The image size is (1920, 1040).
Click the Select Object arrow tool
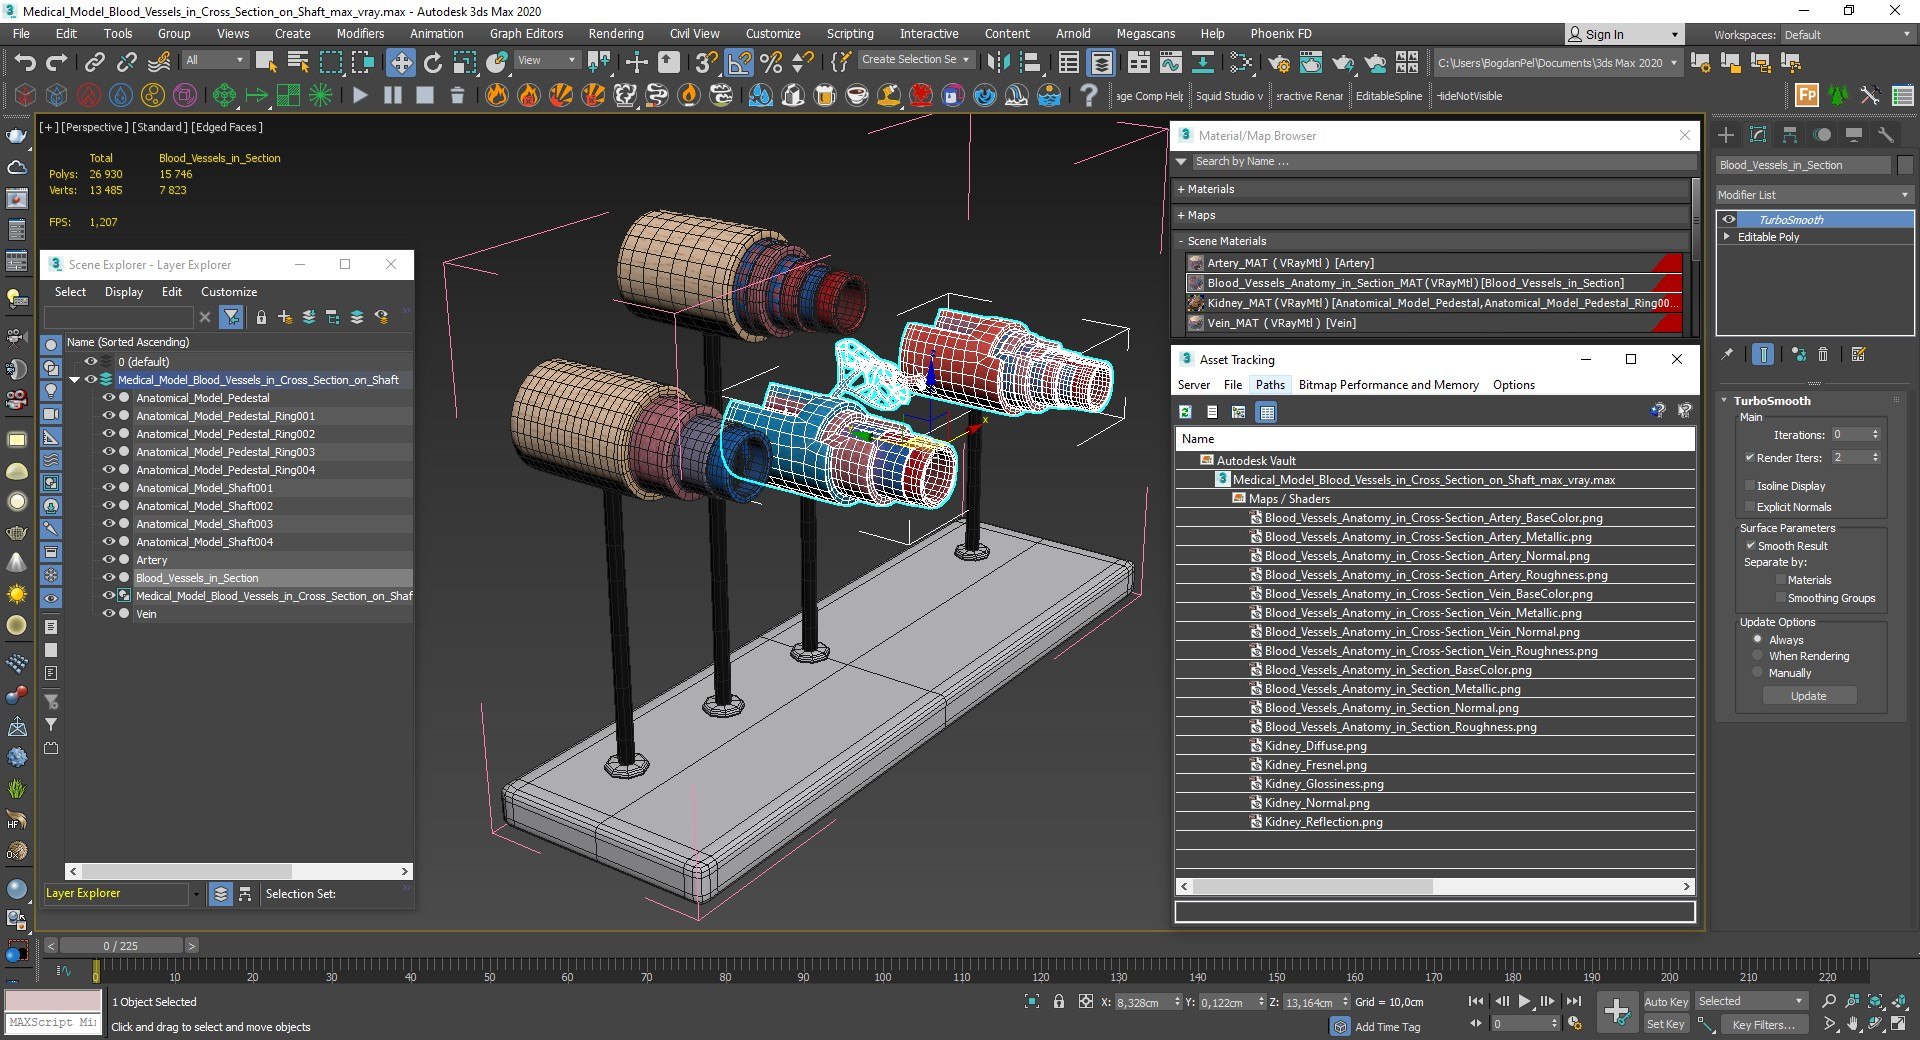266,62
